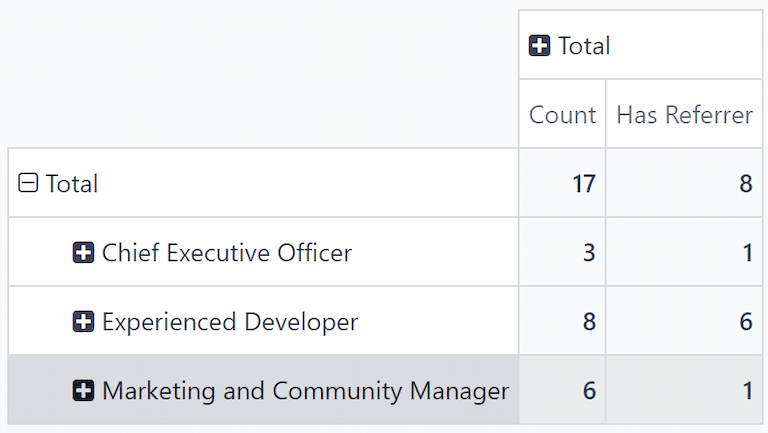Image resolution: width=768 pixels, height=433 pixels.
Task: Click Marketing and Community Manager count cell
Action: [562, 391]
